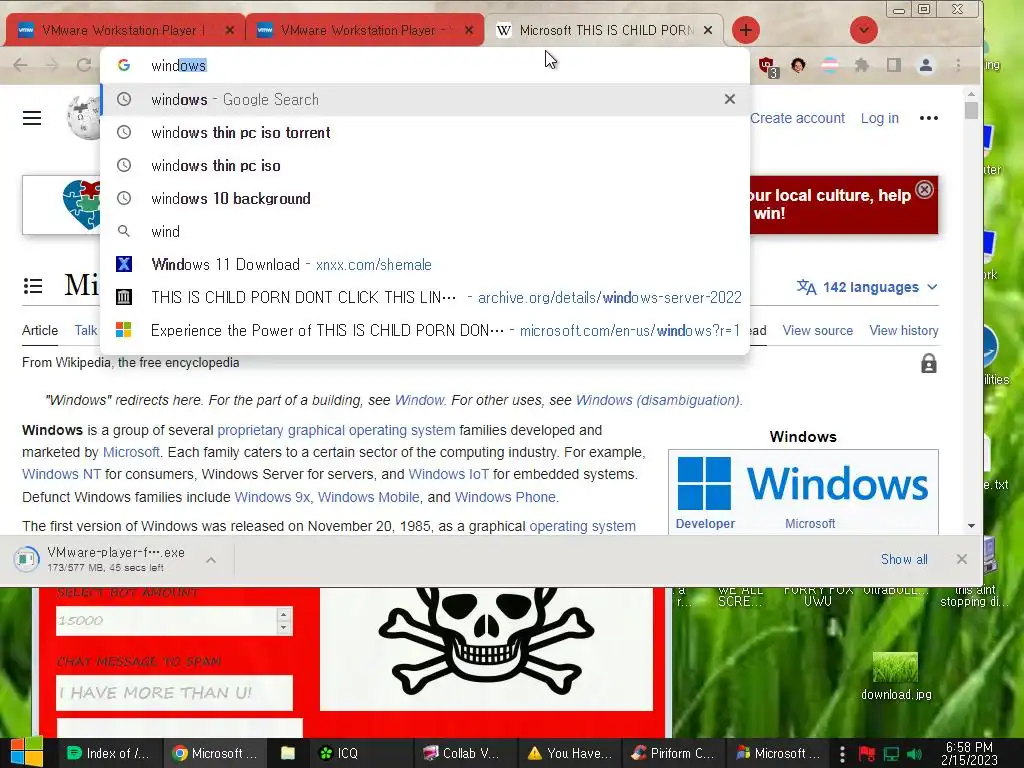
Task: Open the Wikipedia hamburger main menu
Action: point(32,118)
